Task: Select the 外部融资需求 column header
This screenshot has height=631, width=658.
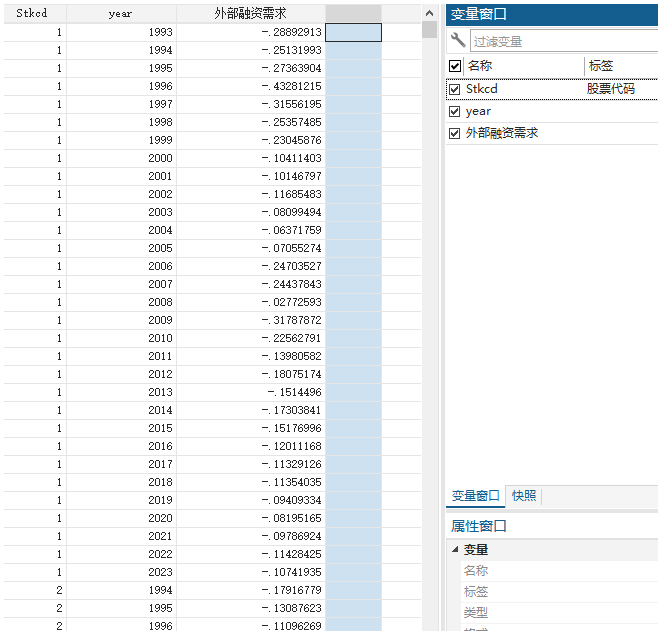Action: [x=251, y=13]
